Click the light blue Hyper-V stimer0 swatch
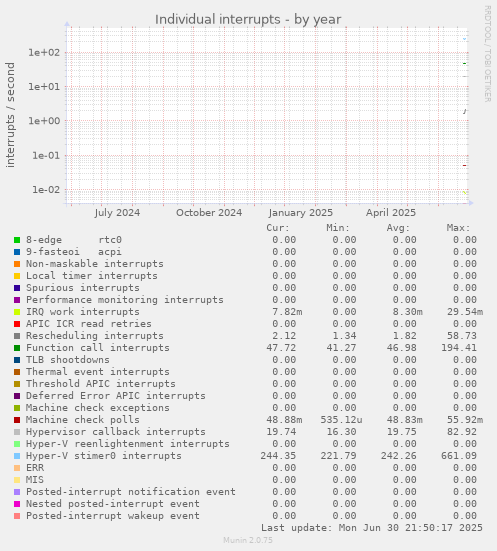 pyautogui.click(x=17, y=456)
